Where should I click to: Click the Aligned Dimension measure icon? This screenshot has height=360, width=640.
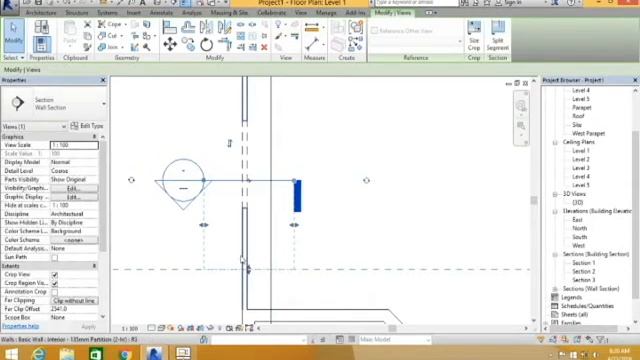coord(311,28)
